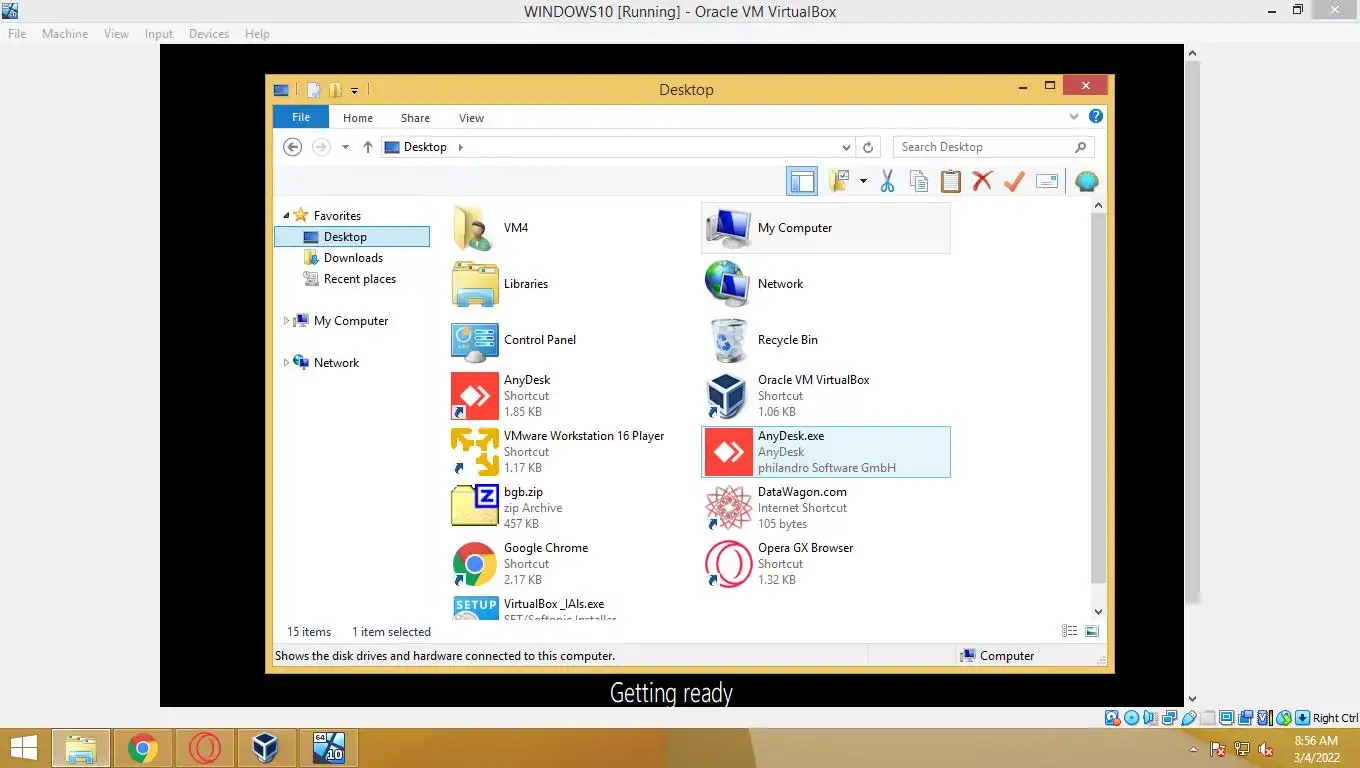Open the Input menu in VirtualBox
Viewport: 1360px width, 768px height.
[x=158, y=33]
